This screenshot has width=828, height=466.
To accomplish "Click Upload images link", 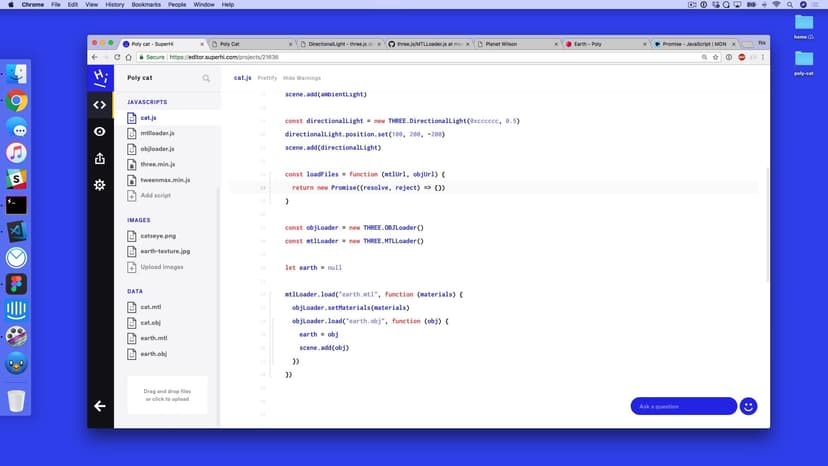I will coord(161,267).
